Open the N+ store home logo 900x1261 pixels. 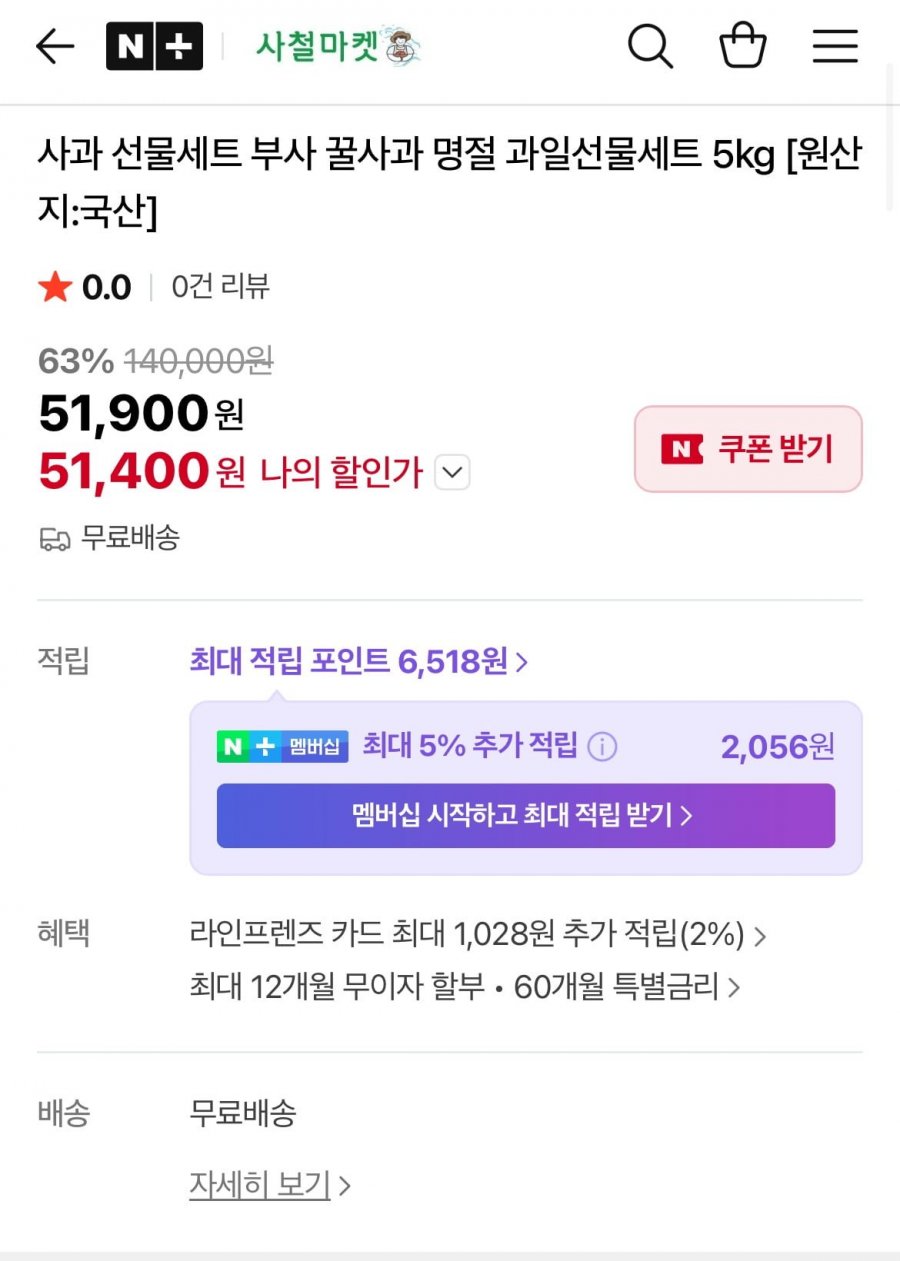click(x=154, y=46)
